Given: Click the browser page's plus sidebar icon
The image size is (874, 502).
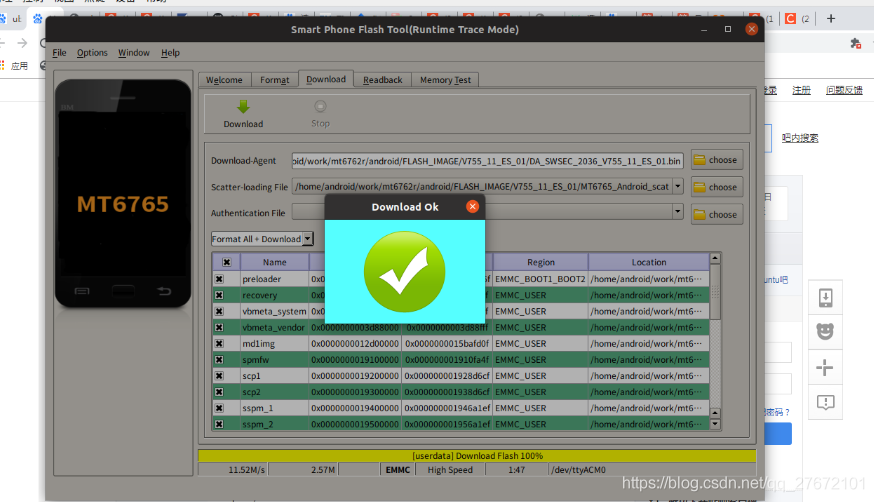Looking at the screenshot, I should 824,367.
